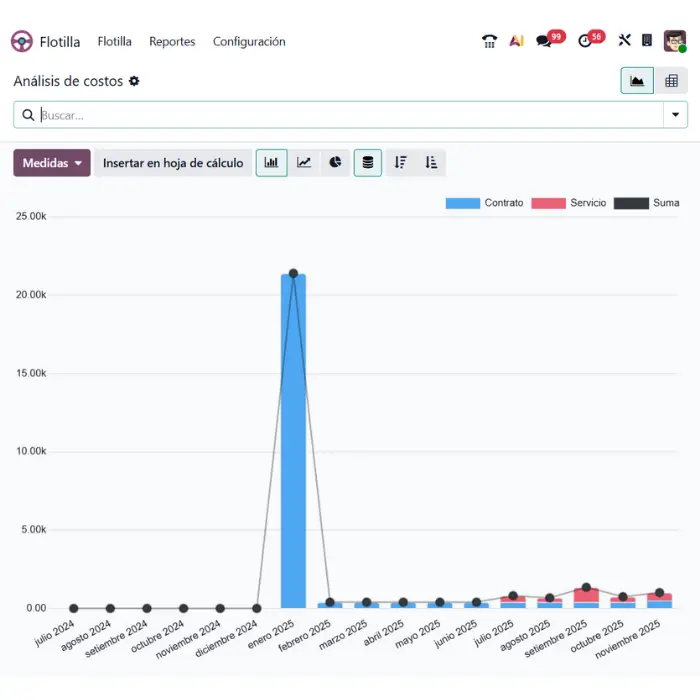700x700 pixels.
Task: Expand the search options dropdown arrow
Action: coord(675,115)
